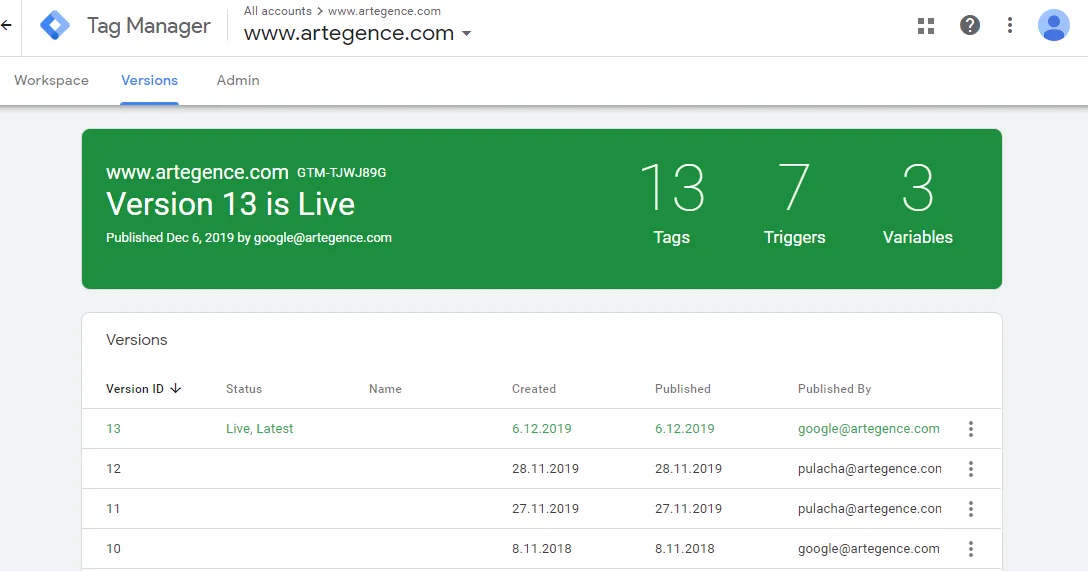Click published date 8.11.2018
Screen dimensions: 1088x571
685,549
